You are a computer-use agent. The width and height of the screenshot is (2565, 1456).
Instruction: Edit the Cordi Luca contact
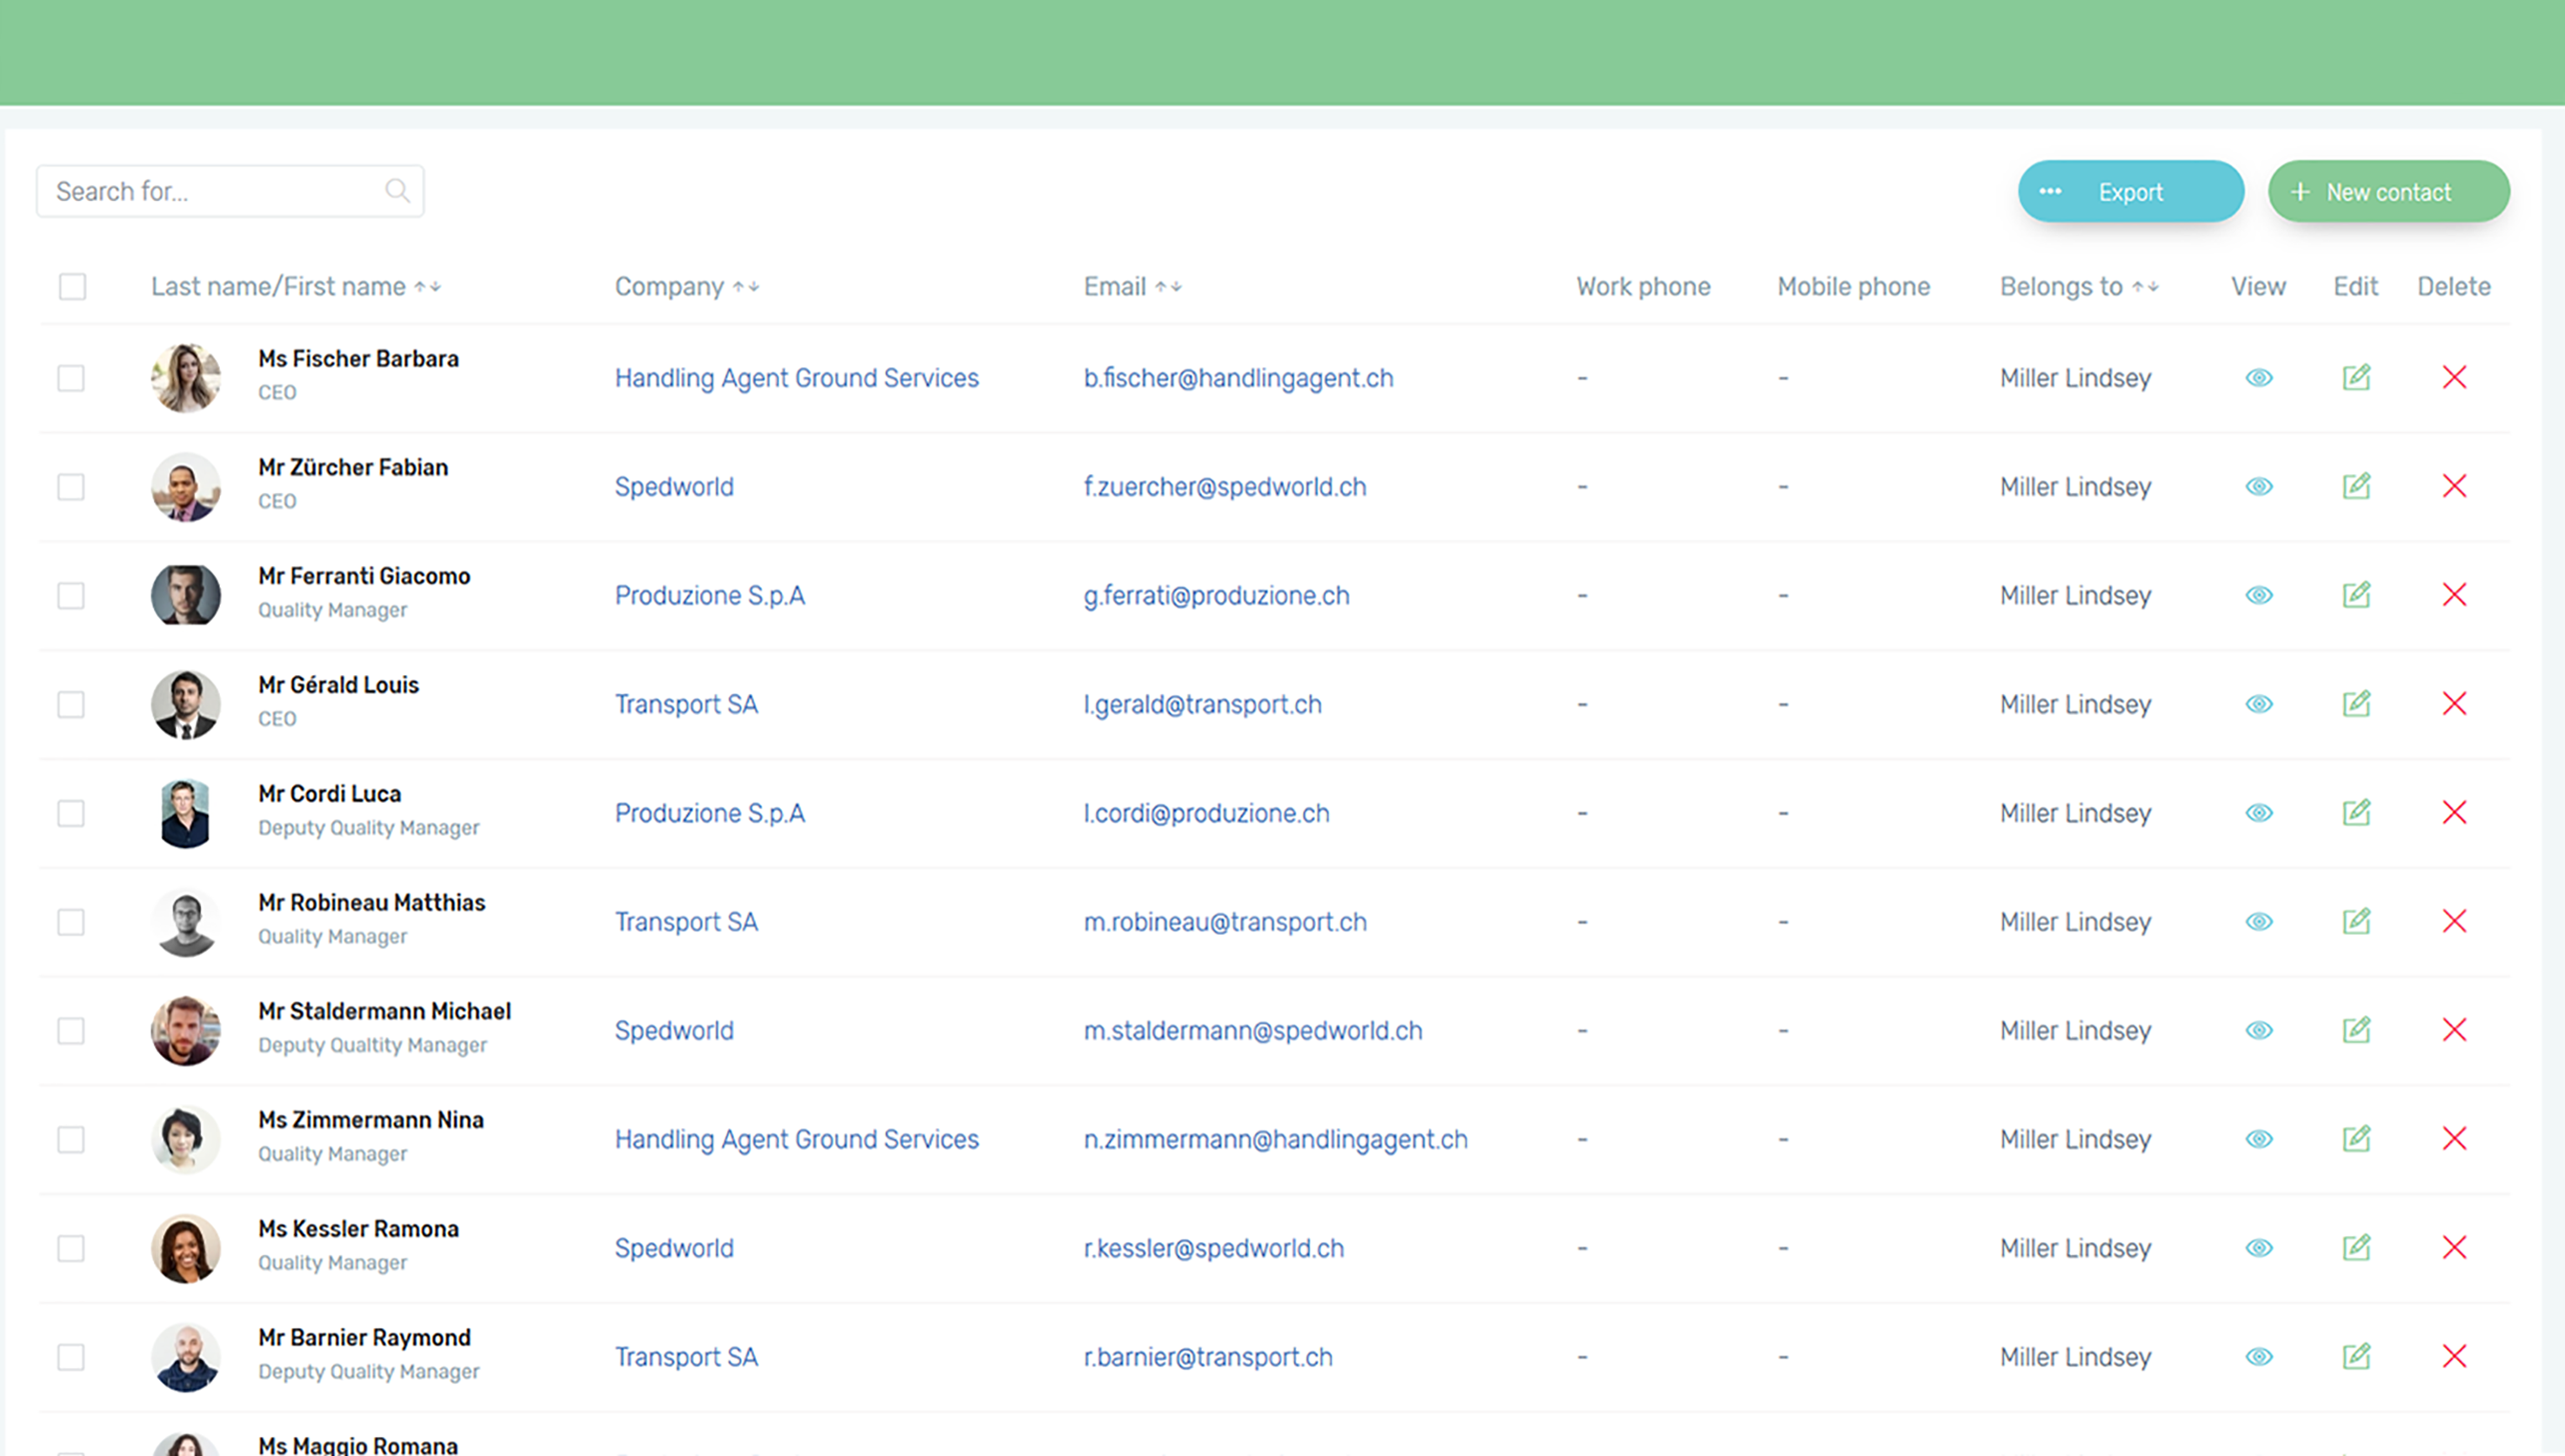click(2356, 812)
